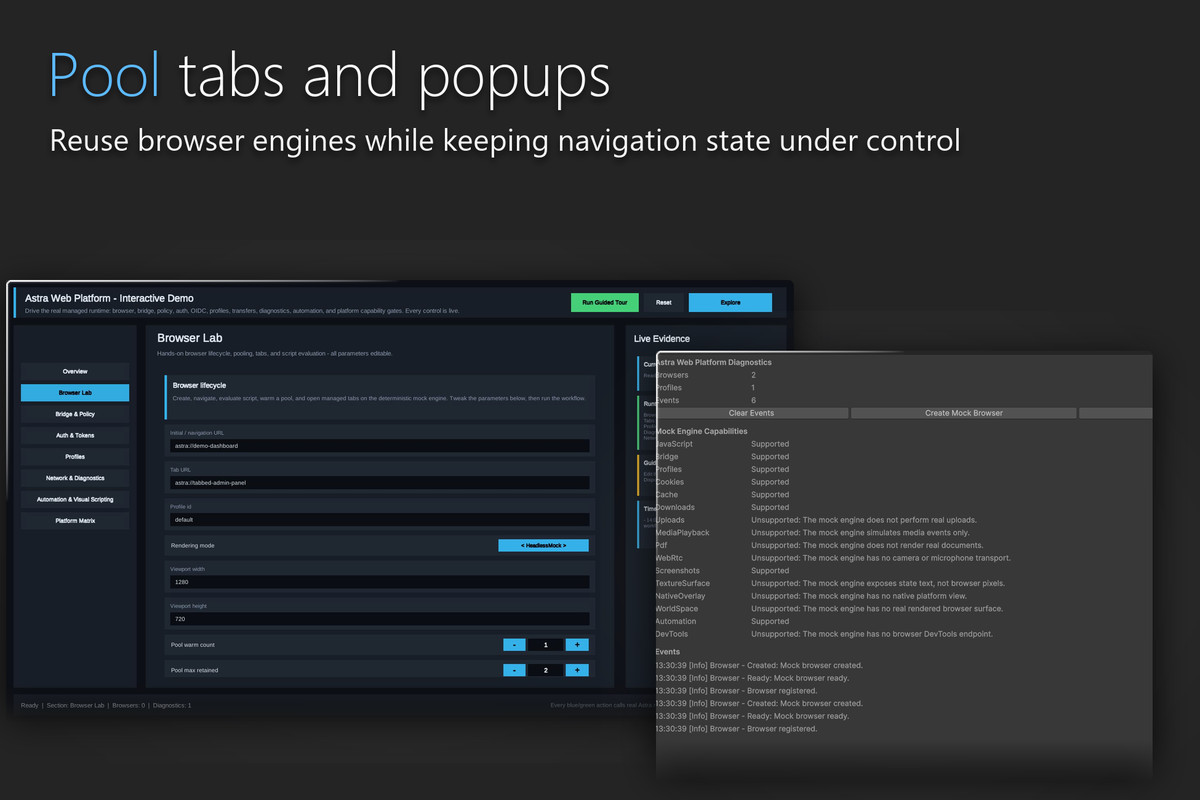Viewport: 1200px width, 800px height.
Task: Click Clear Events in the Diagnostics window
Action: tap(751, 413)
